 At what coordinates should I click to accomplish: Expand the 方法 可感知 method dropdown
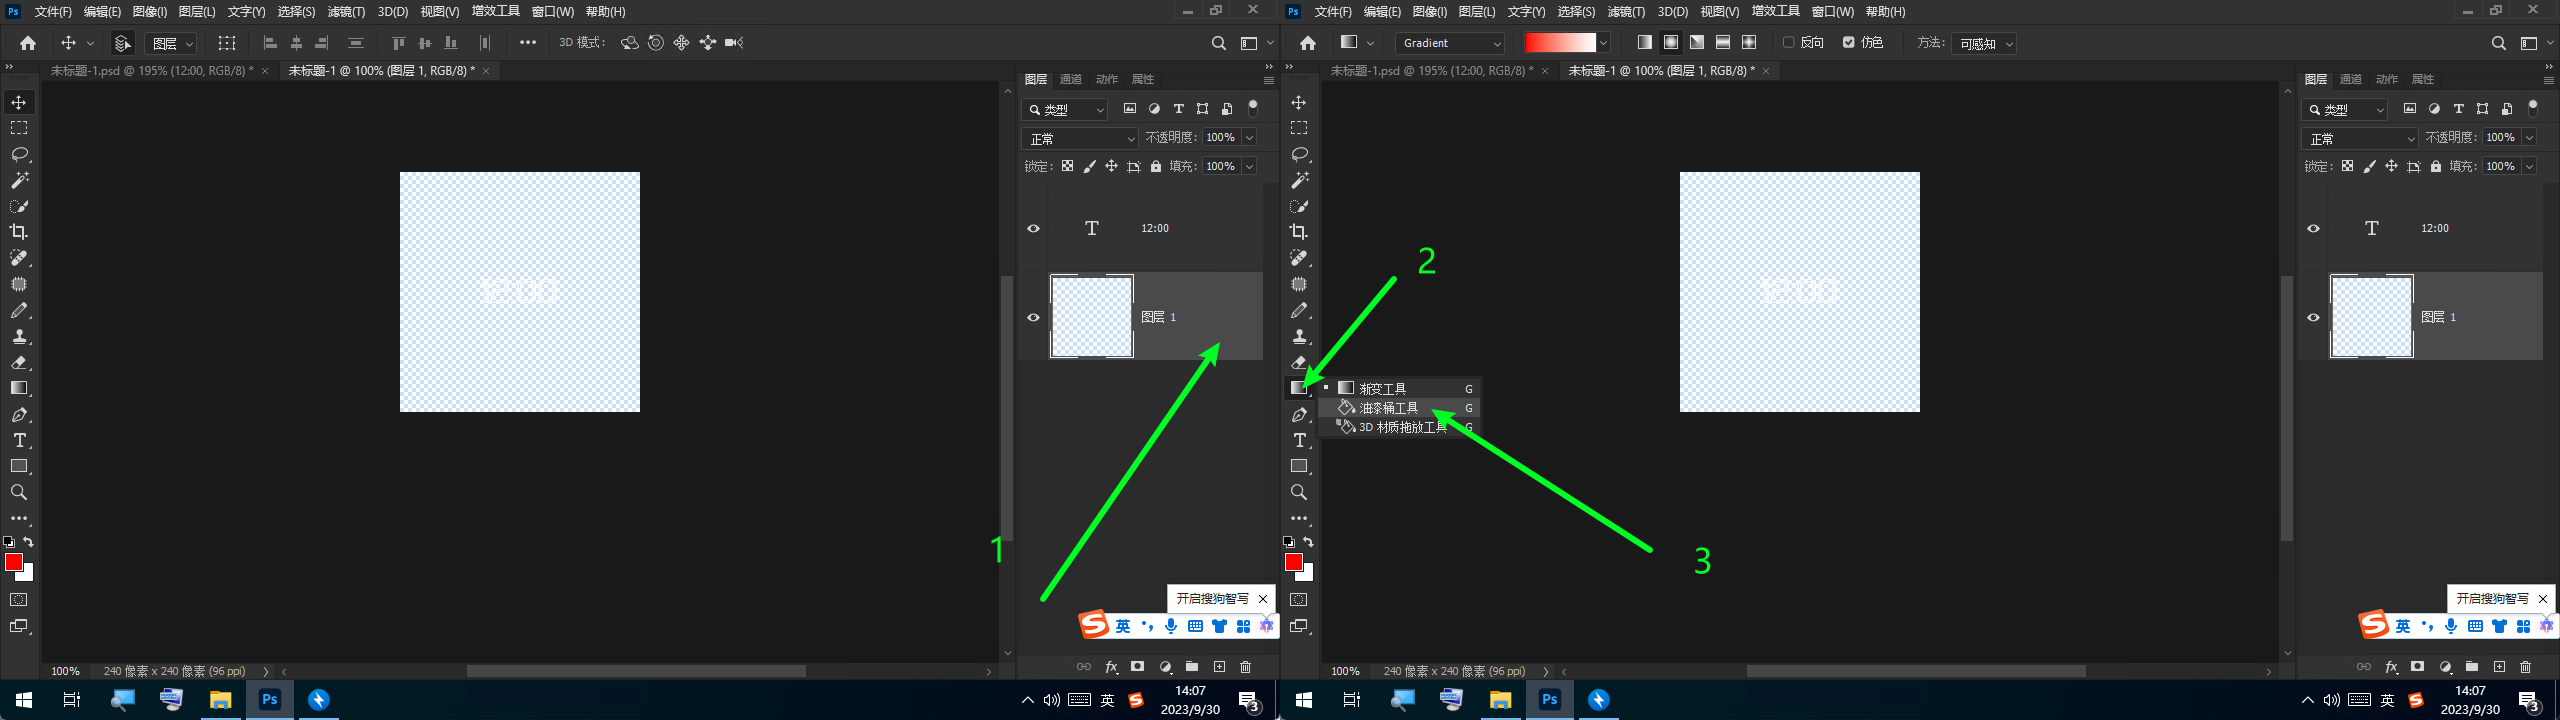(1985, 43)
